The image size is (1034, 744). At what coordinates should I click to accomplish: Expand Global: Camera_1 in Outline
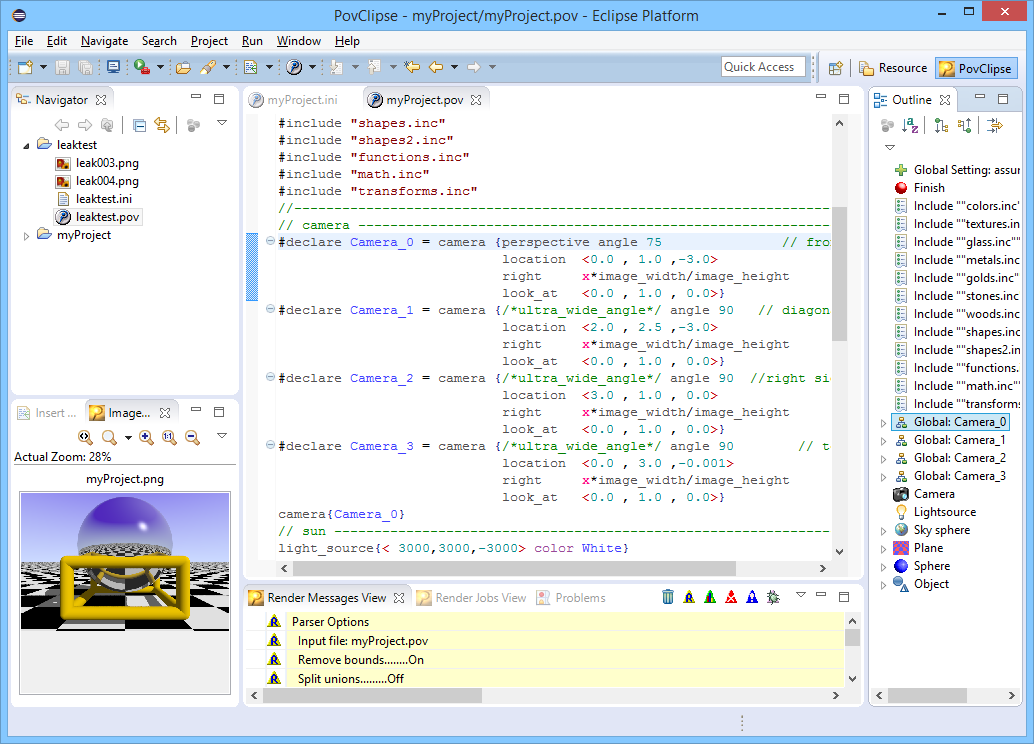click(884, 441)
